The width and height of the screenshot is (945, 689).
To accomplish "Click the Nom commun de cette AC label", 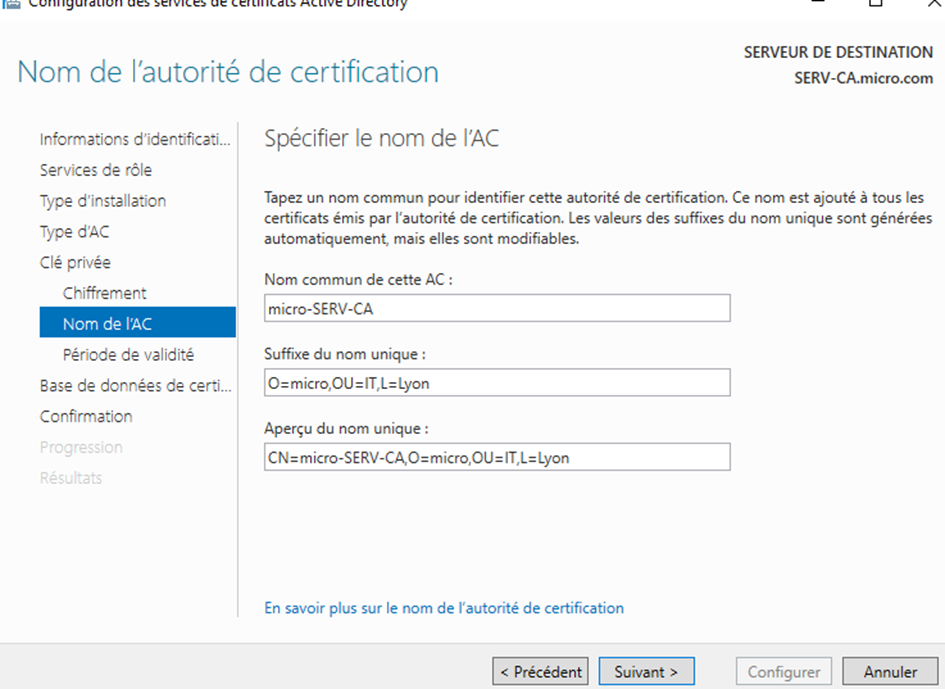I will point(359,279).
